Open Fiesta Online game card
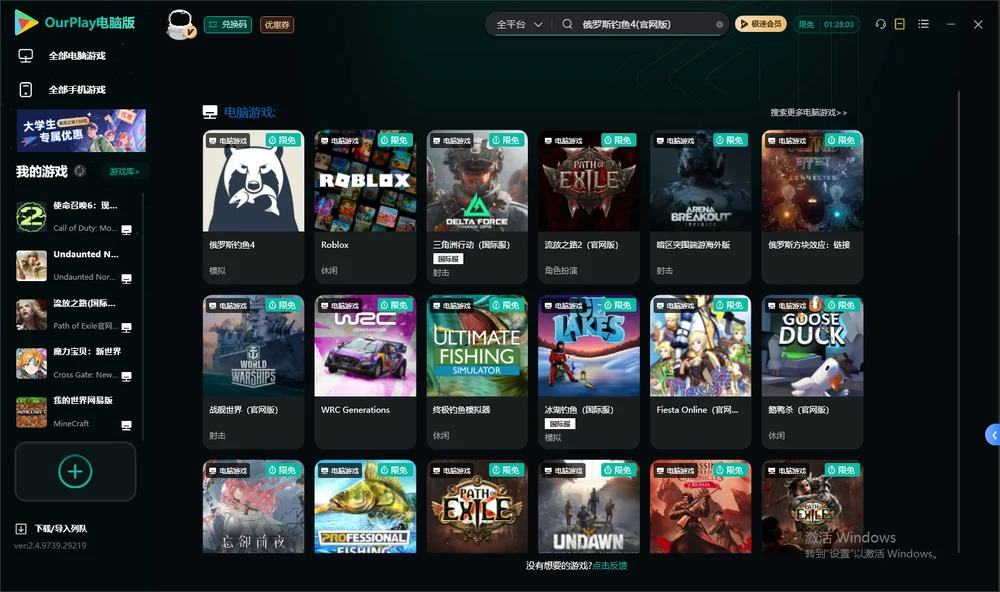 pos(700,372)
